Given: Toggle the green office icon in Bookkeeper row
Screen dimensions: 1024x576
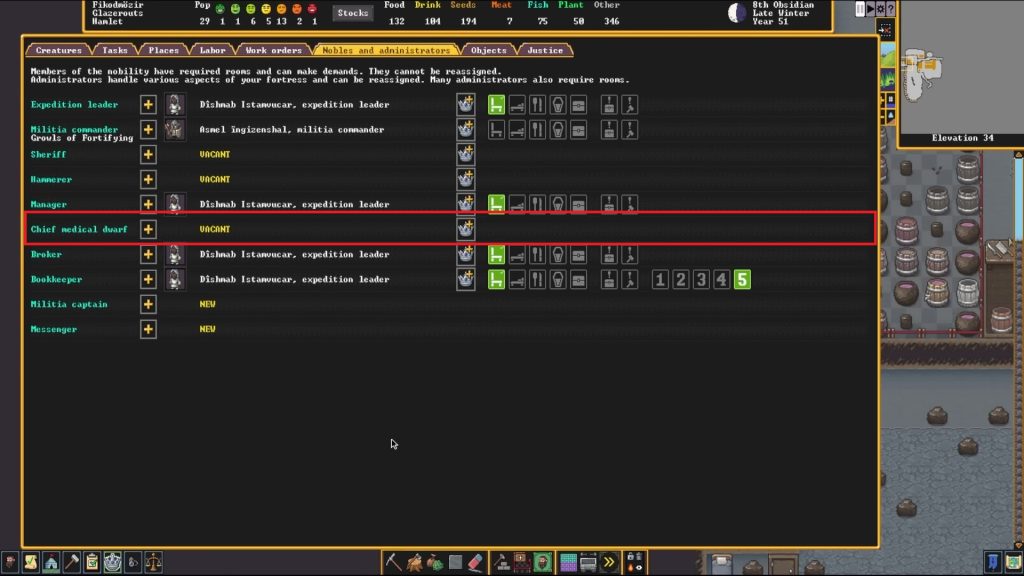Looking at the screenshot, I should pos(496,280).
